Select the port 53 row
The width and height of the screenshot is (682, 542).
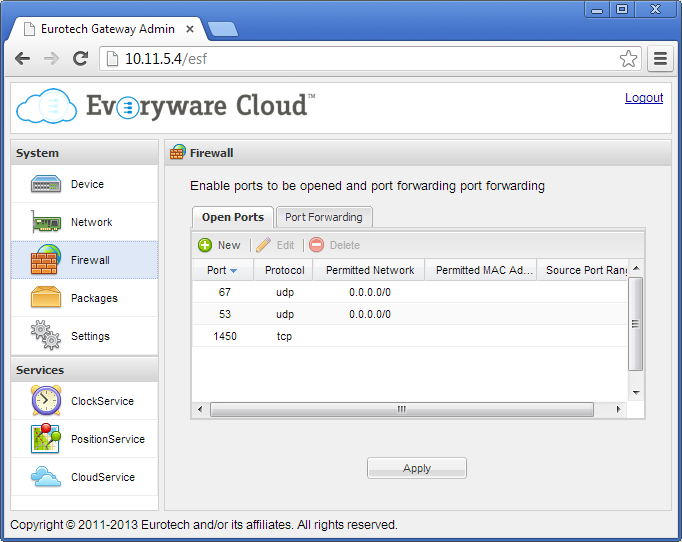pyautogui.click(x=410, y=314)
